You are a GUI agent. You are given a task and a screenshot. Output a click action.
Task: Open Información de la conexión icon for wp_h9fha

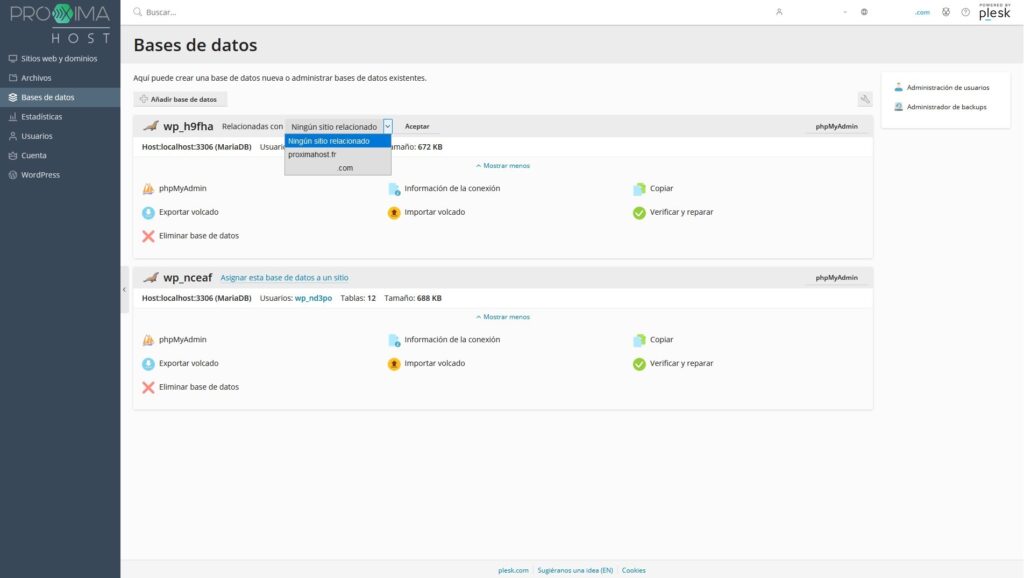click(394, 189)
